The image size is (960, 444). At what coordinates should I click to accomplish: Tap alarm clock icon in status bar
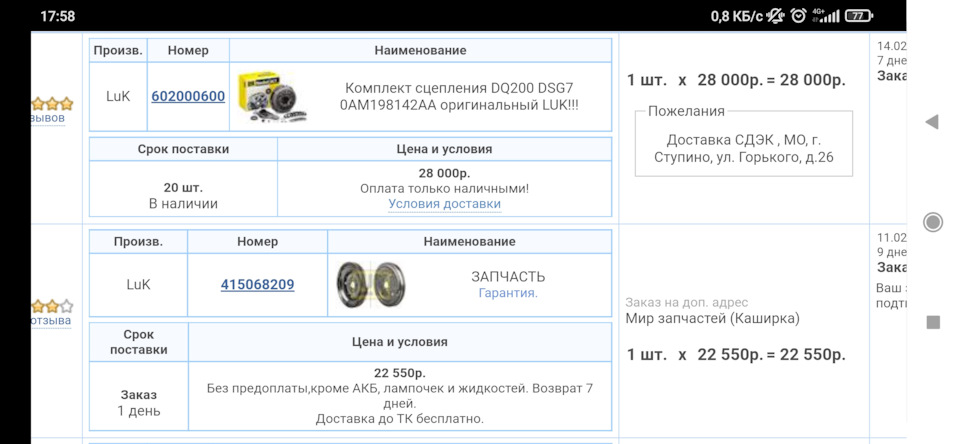click(x=798, y=16)
